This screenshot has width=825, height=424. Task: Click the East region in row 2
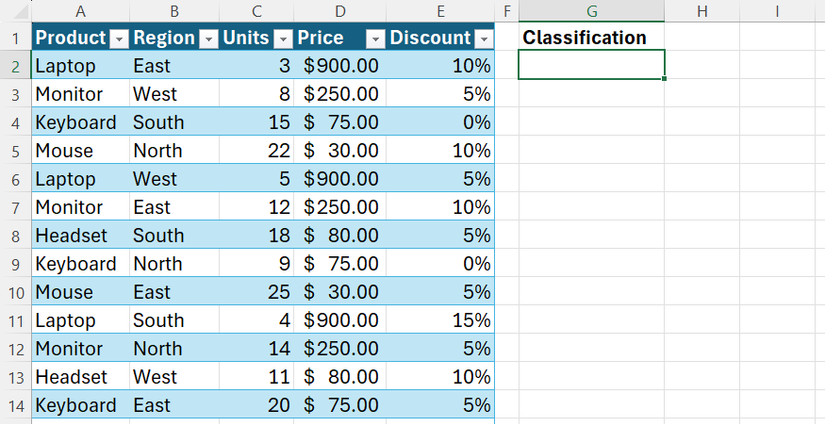coord(174,66)
